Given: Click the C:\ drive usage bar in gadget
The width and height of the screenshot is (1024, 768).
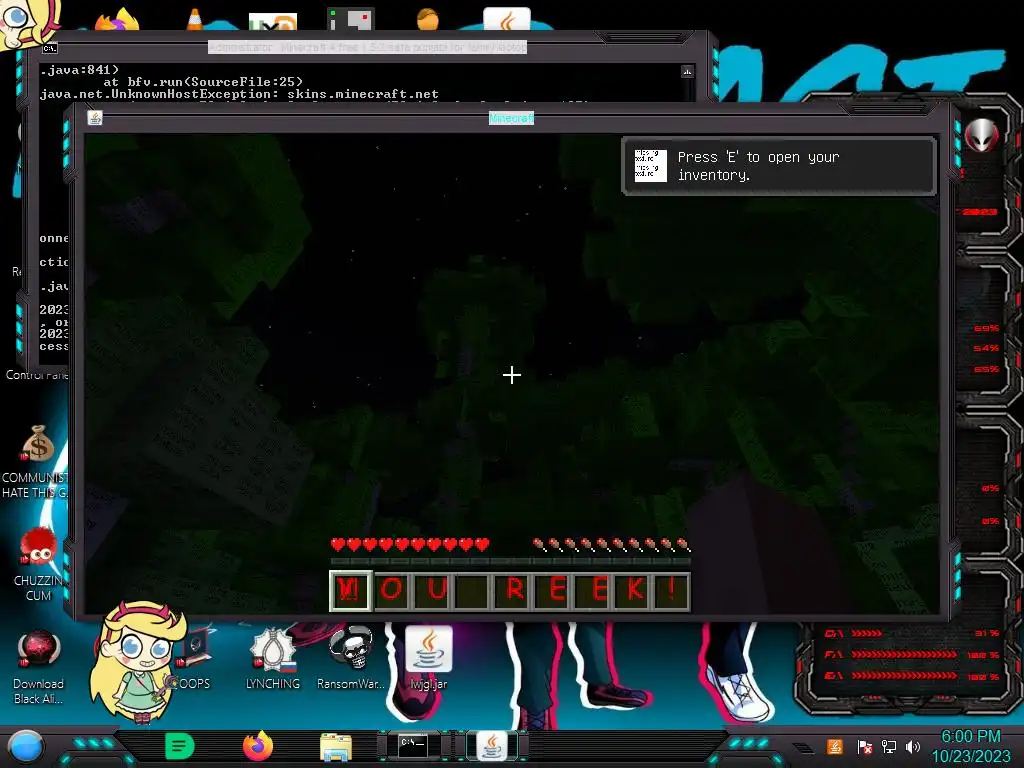Looking at the screenshot, I should tap(912, 633).
